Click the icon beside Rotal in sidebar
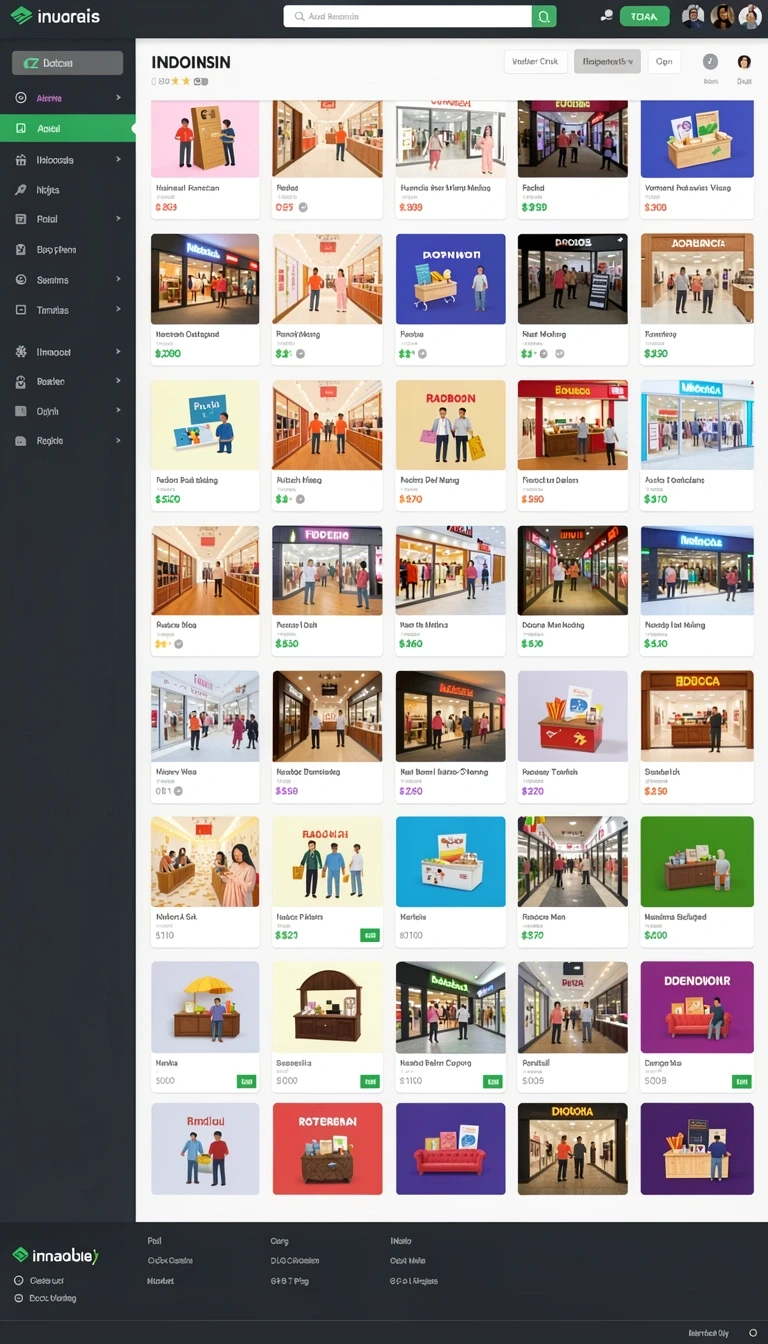Screen dimensions: 768x1344 21,219
